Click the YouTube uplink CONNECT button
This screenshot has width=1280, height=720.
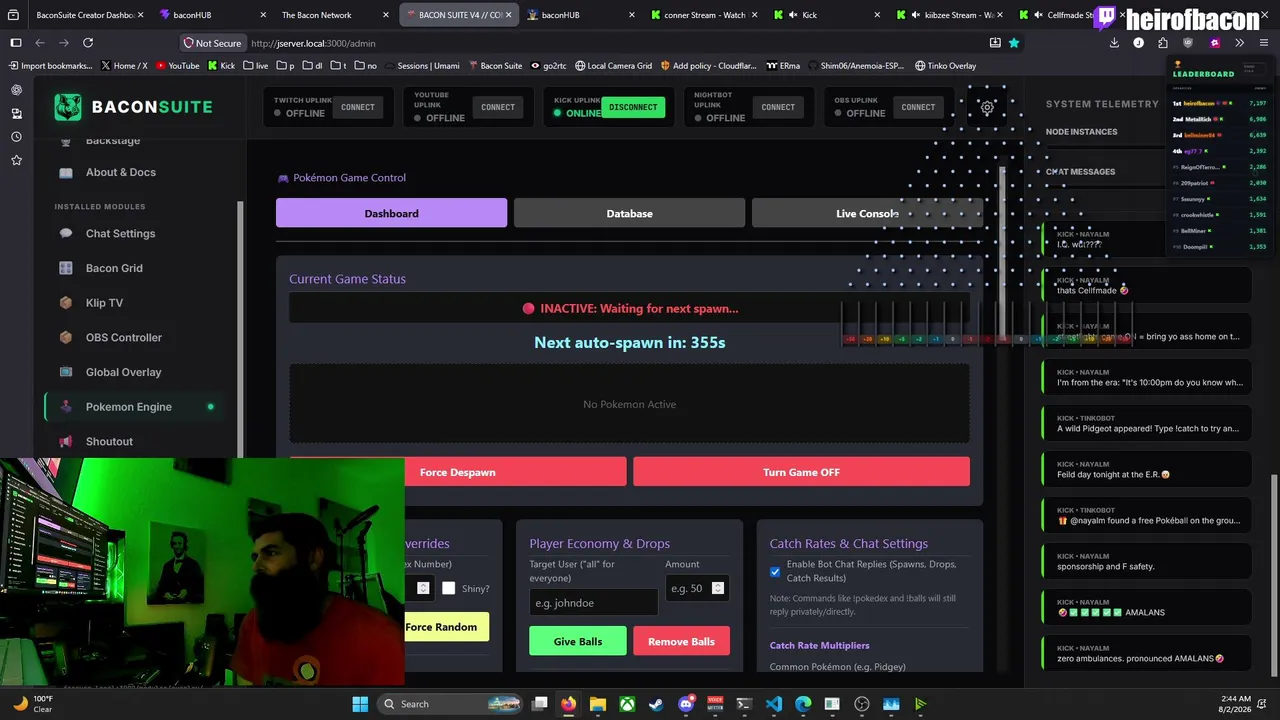coord(498,107)
